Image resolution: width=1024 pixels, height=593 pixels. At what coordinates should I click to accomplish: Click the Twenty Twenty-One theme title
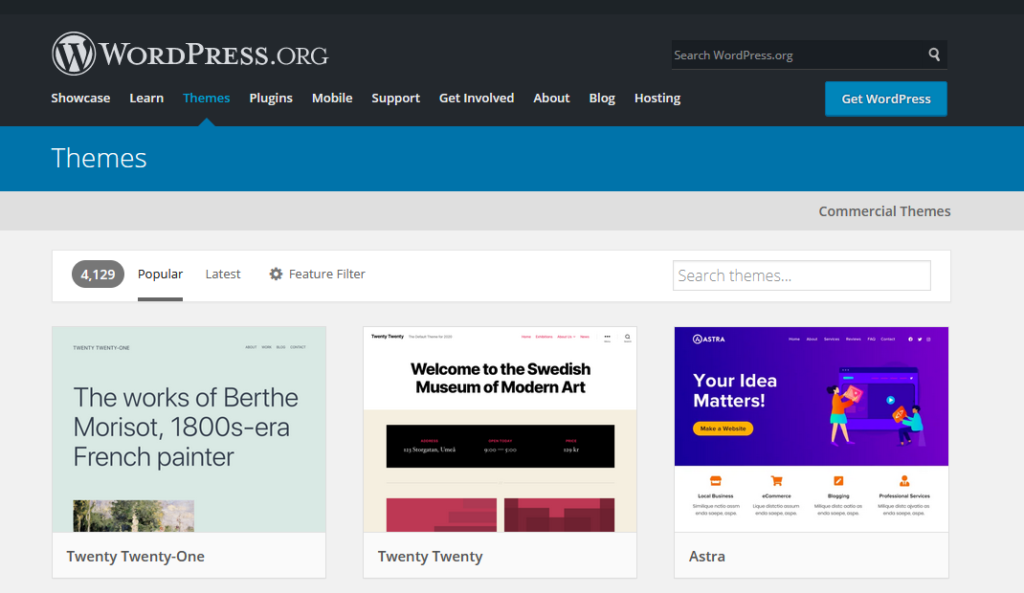(135, 556)
